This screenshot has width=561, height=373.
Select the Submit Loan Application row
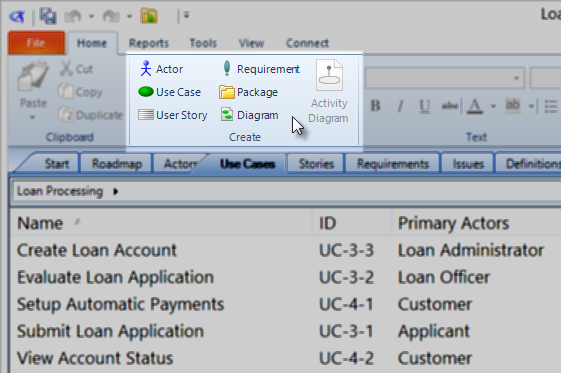coord(286,332)
